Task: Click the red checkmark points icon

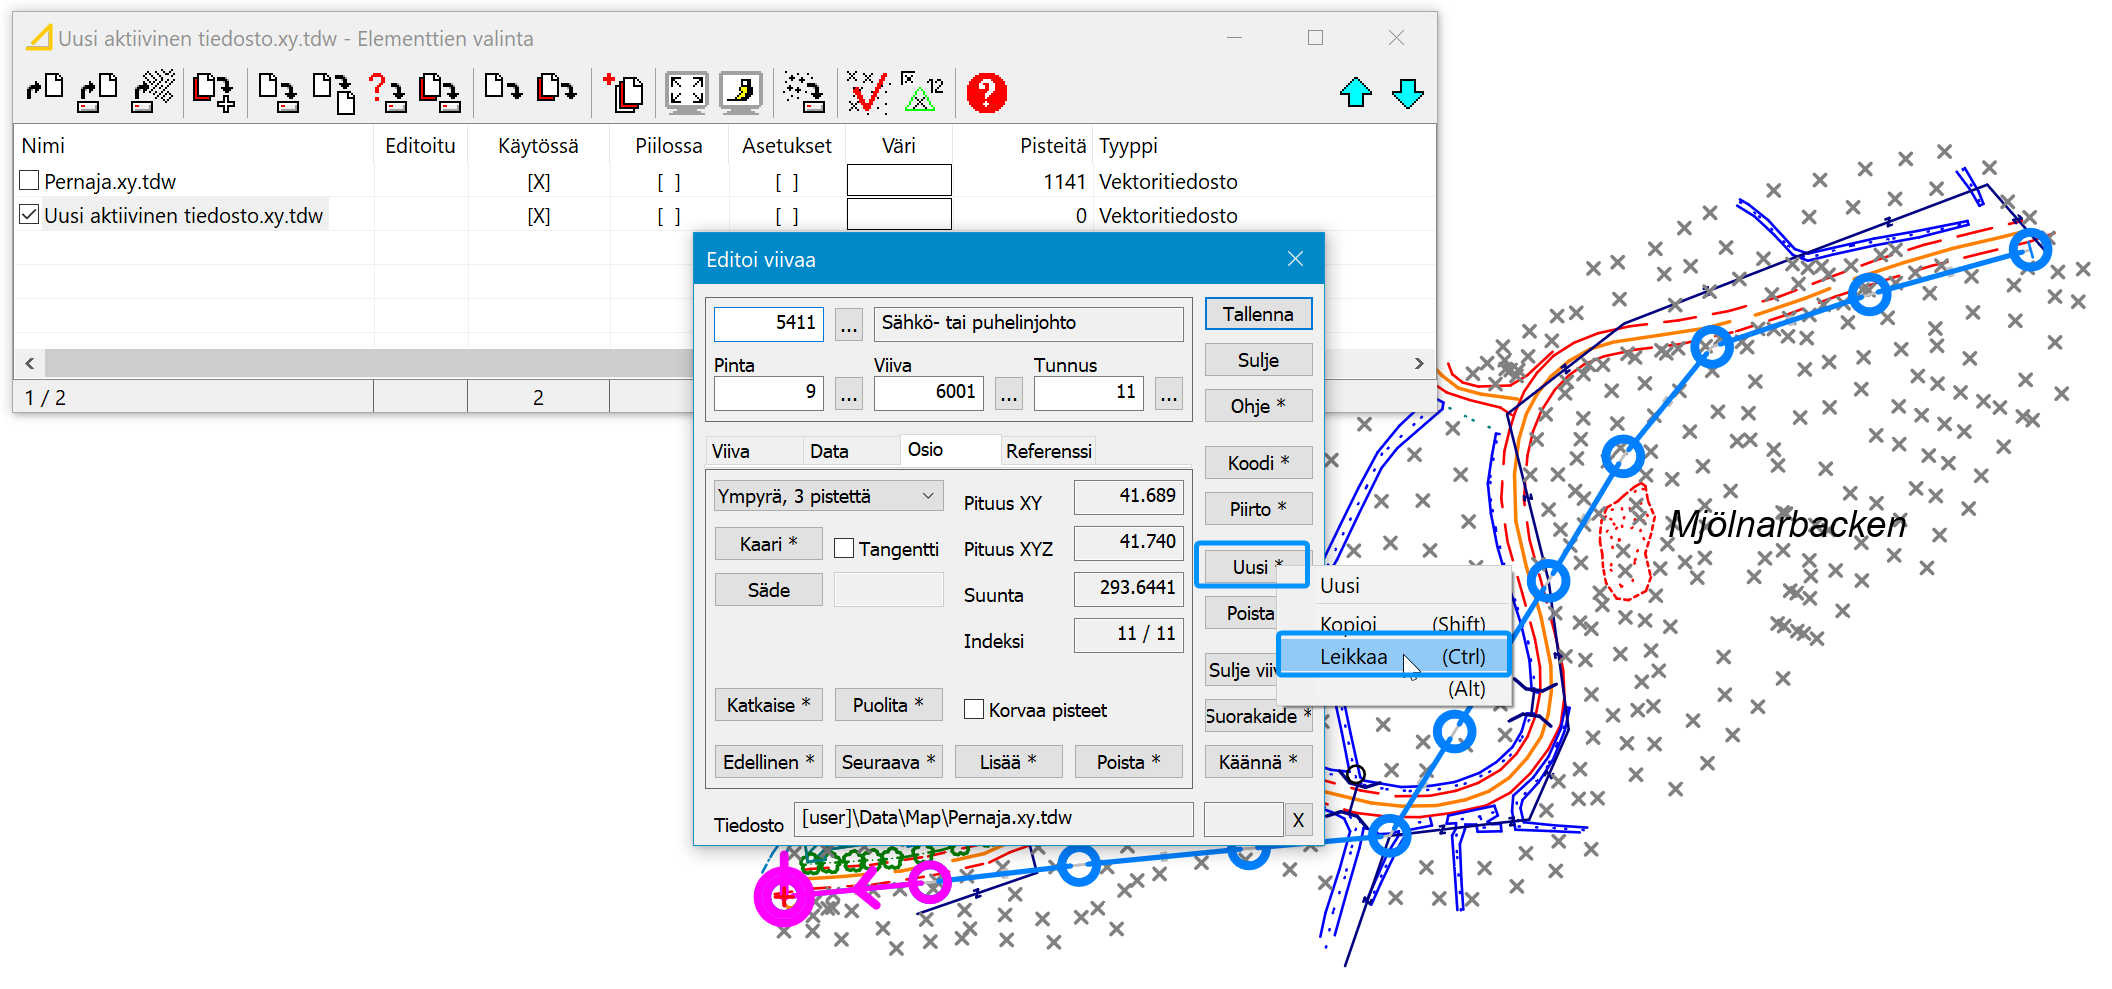Action: pyautogui.click(x=867, y=93)
